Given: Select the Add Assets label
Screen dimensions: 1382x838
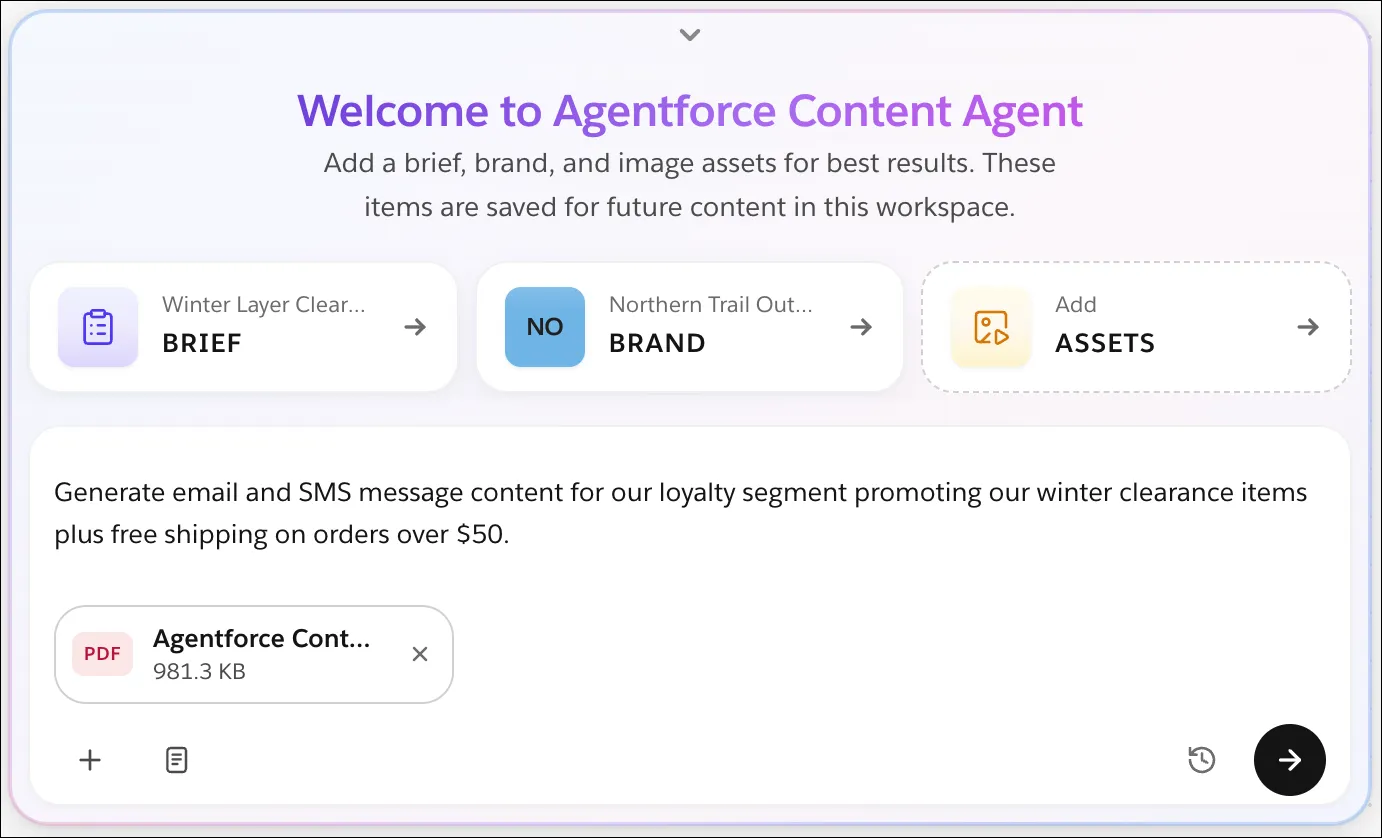Looking at the screenshot, I should click(x=1105, y=325).
